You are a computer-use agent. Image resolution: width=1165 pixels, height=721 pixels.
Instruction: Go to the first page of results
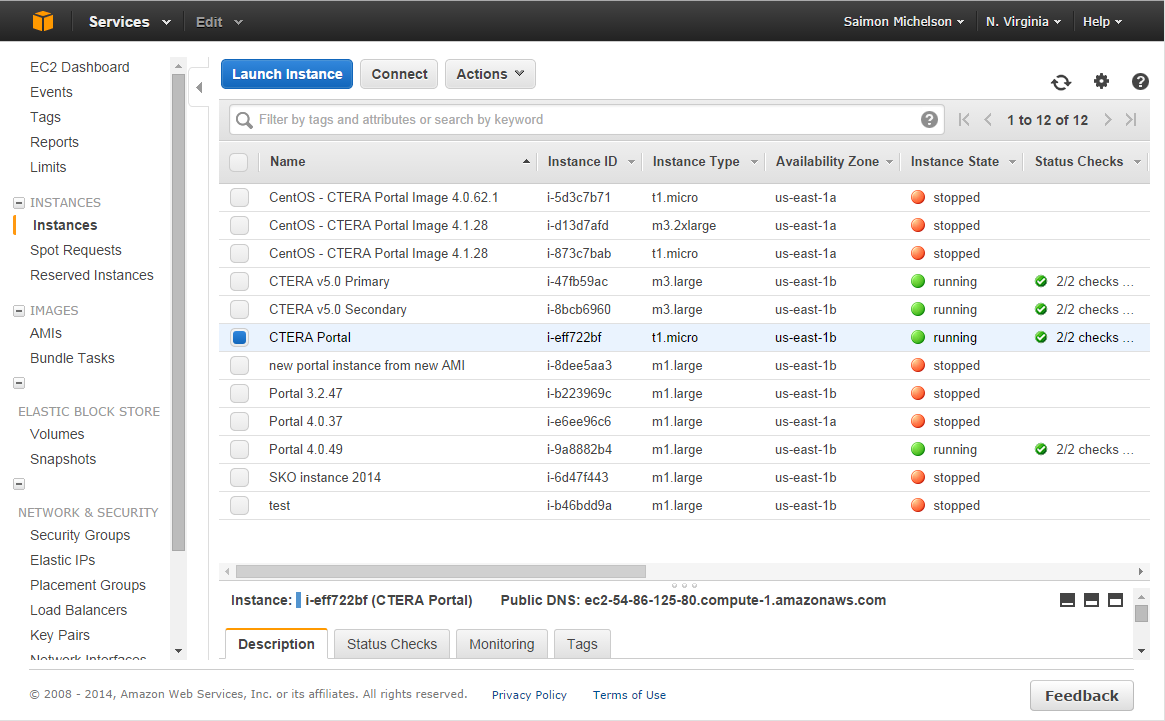pyautogui.click(x=964, y=120)
